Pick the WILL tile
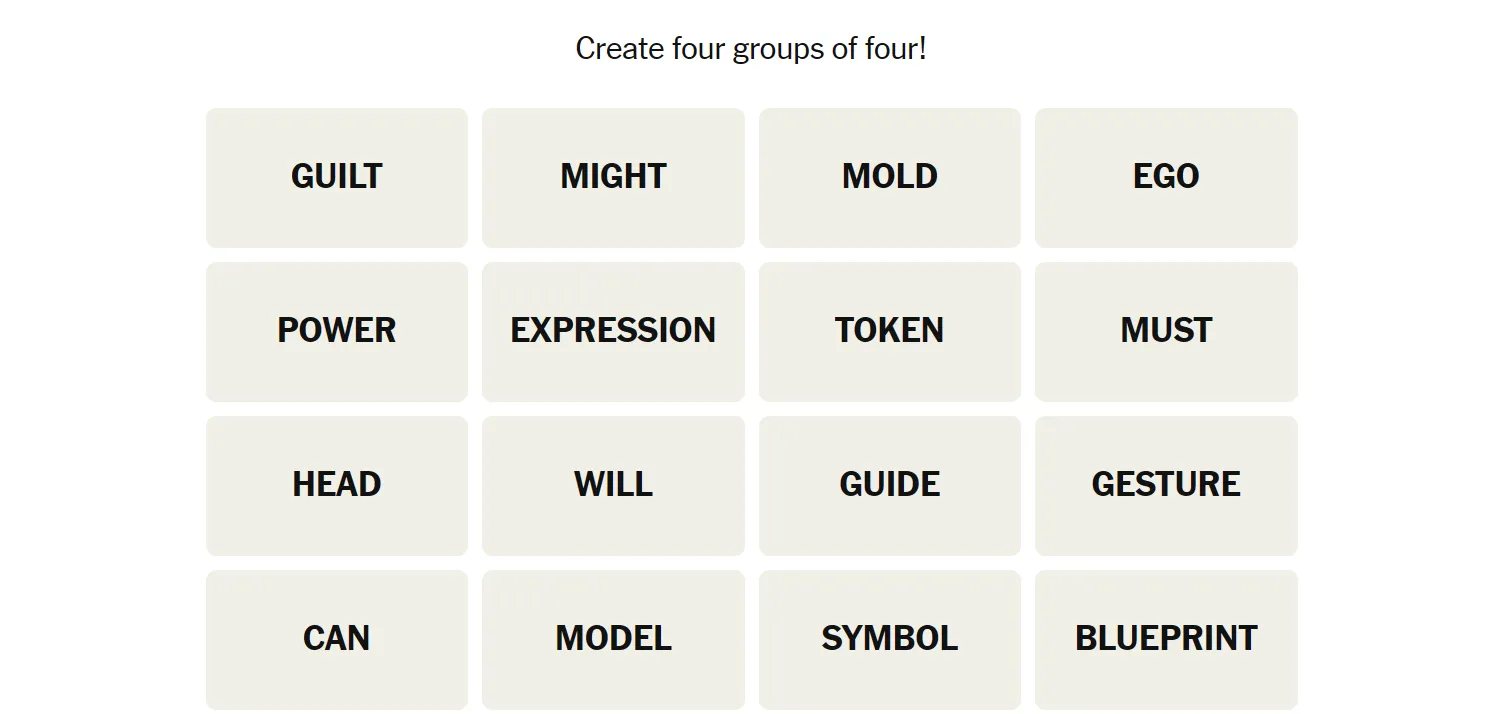 [x=613, y=486]
